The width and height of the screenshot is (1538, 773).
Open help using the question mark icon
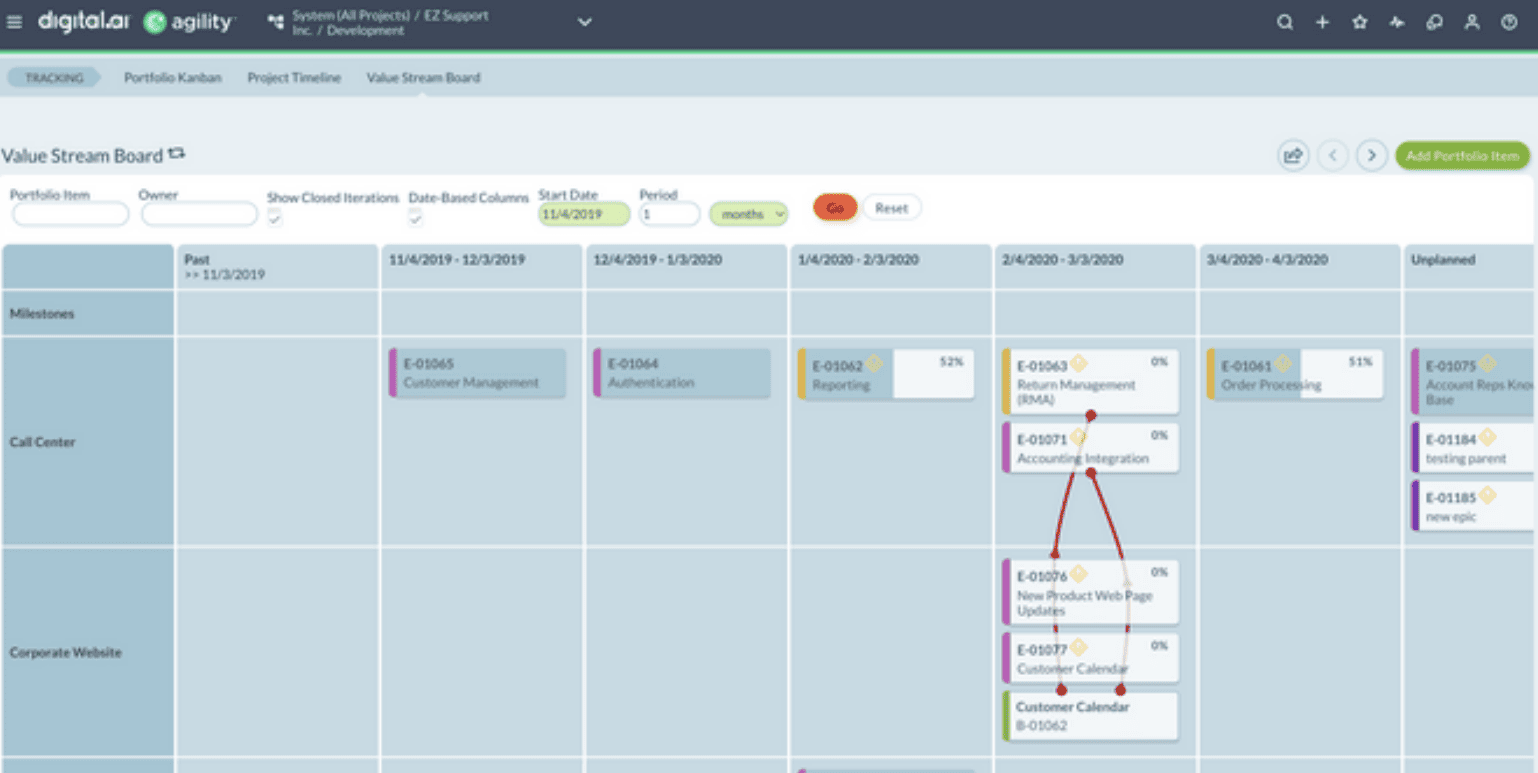[1506, 21]
